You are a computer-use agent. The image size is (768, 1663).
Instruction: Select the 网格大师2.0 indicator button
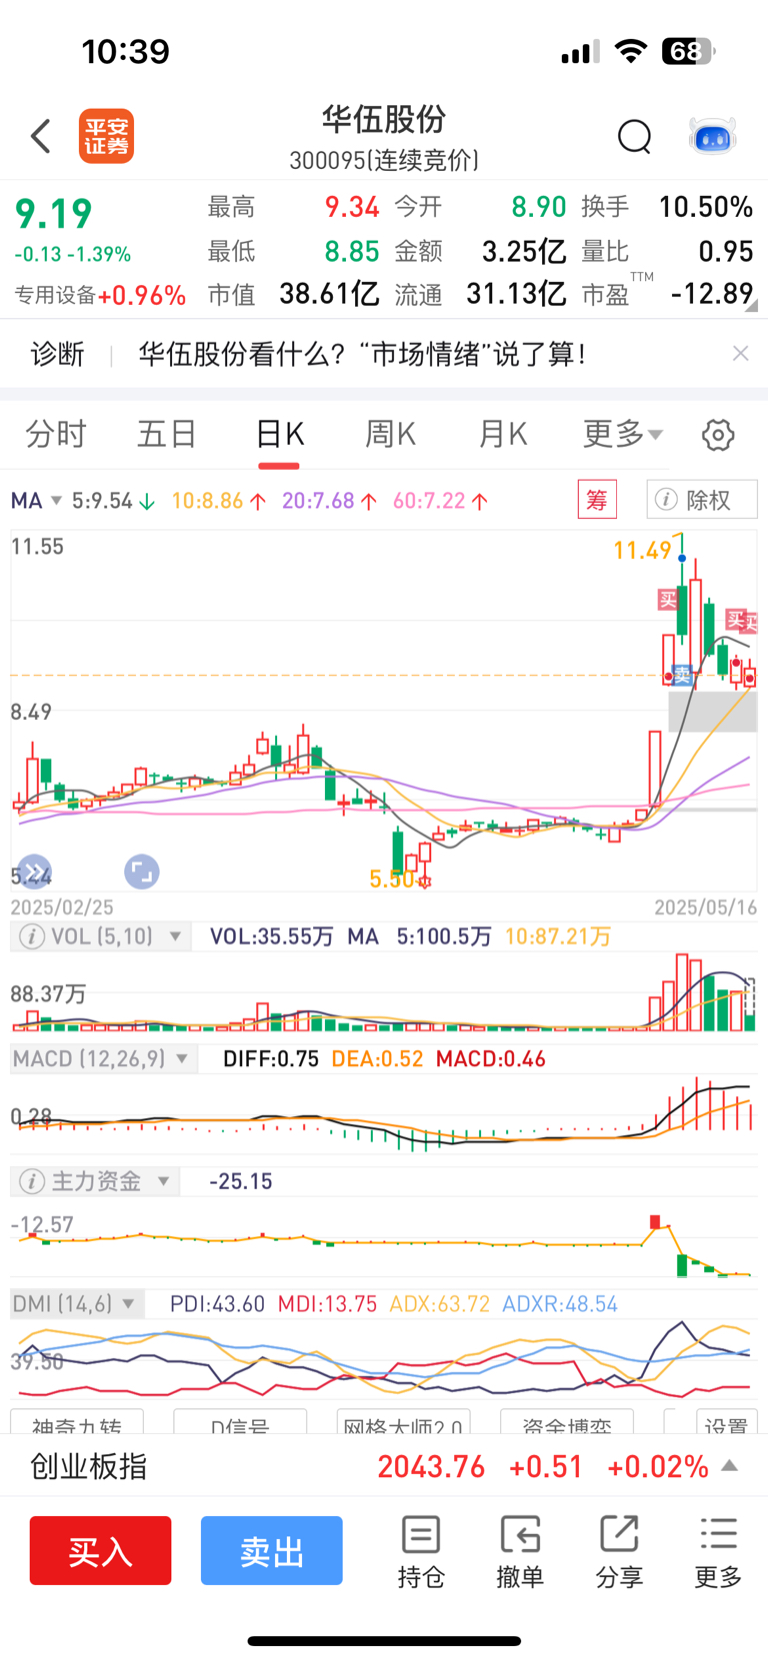coord(403,1423)
